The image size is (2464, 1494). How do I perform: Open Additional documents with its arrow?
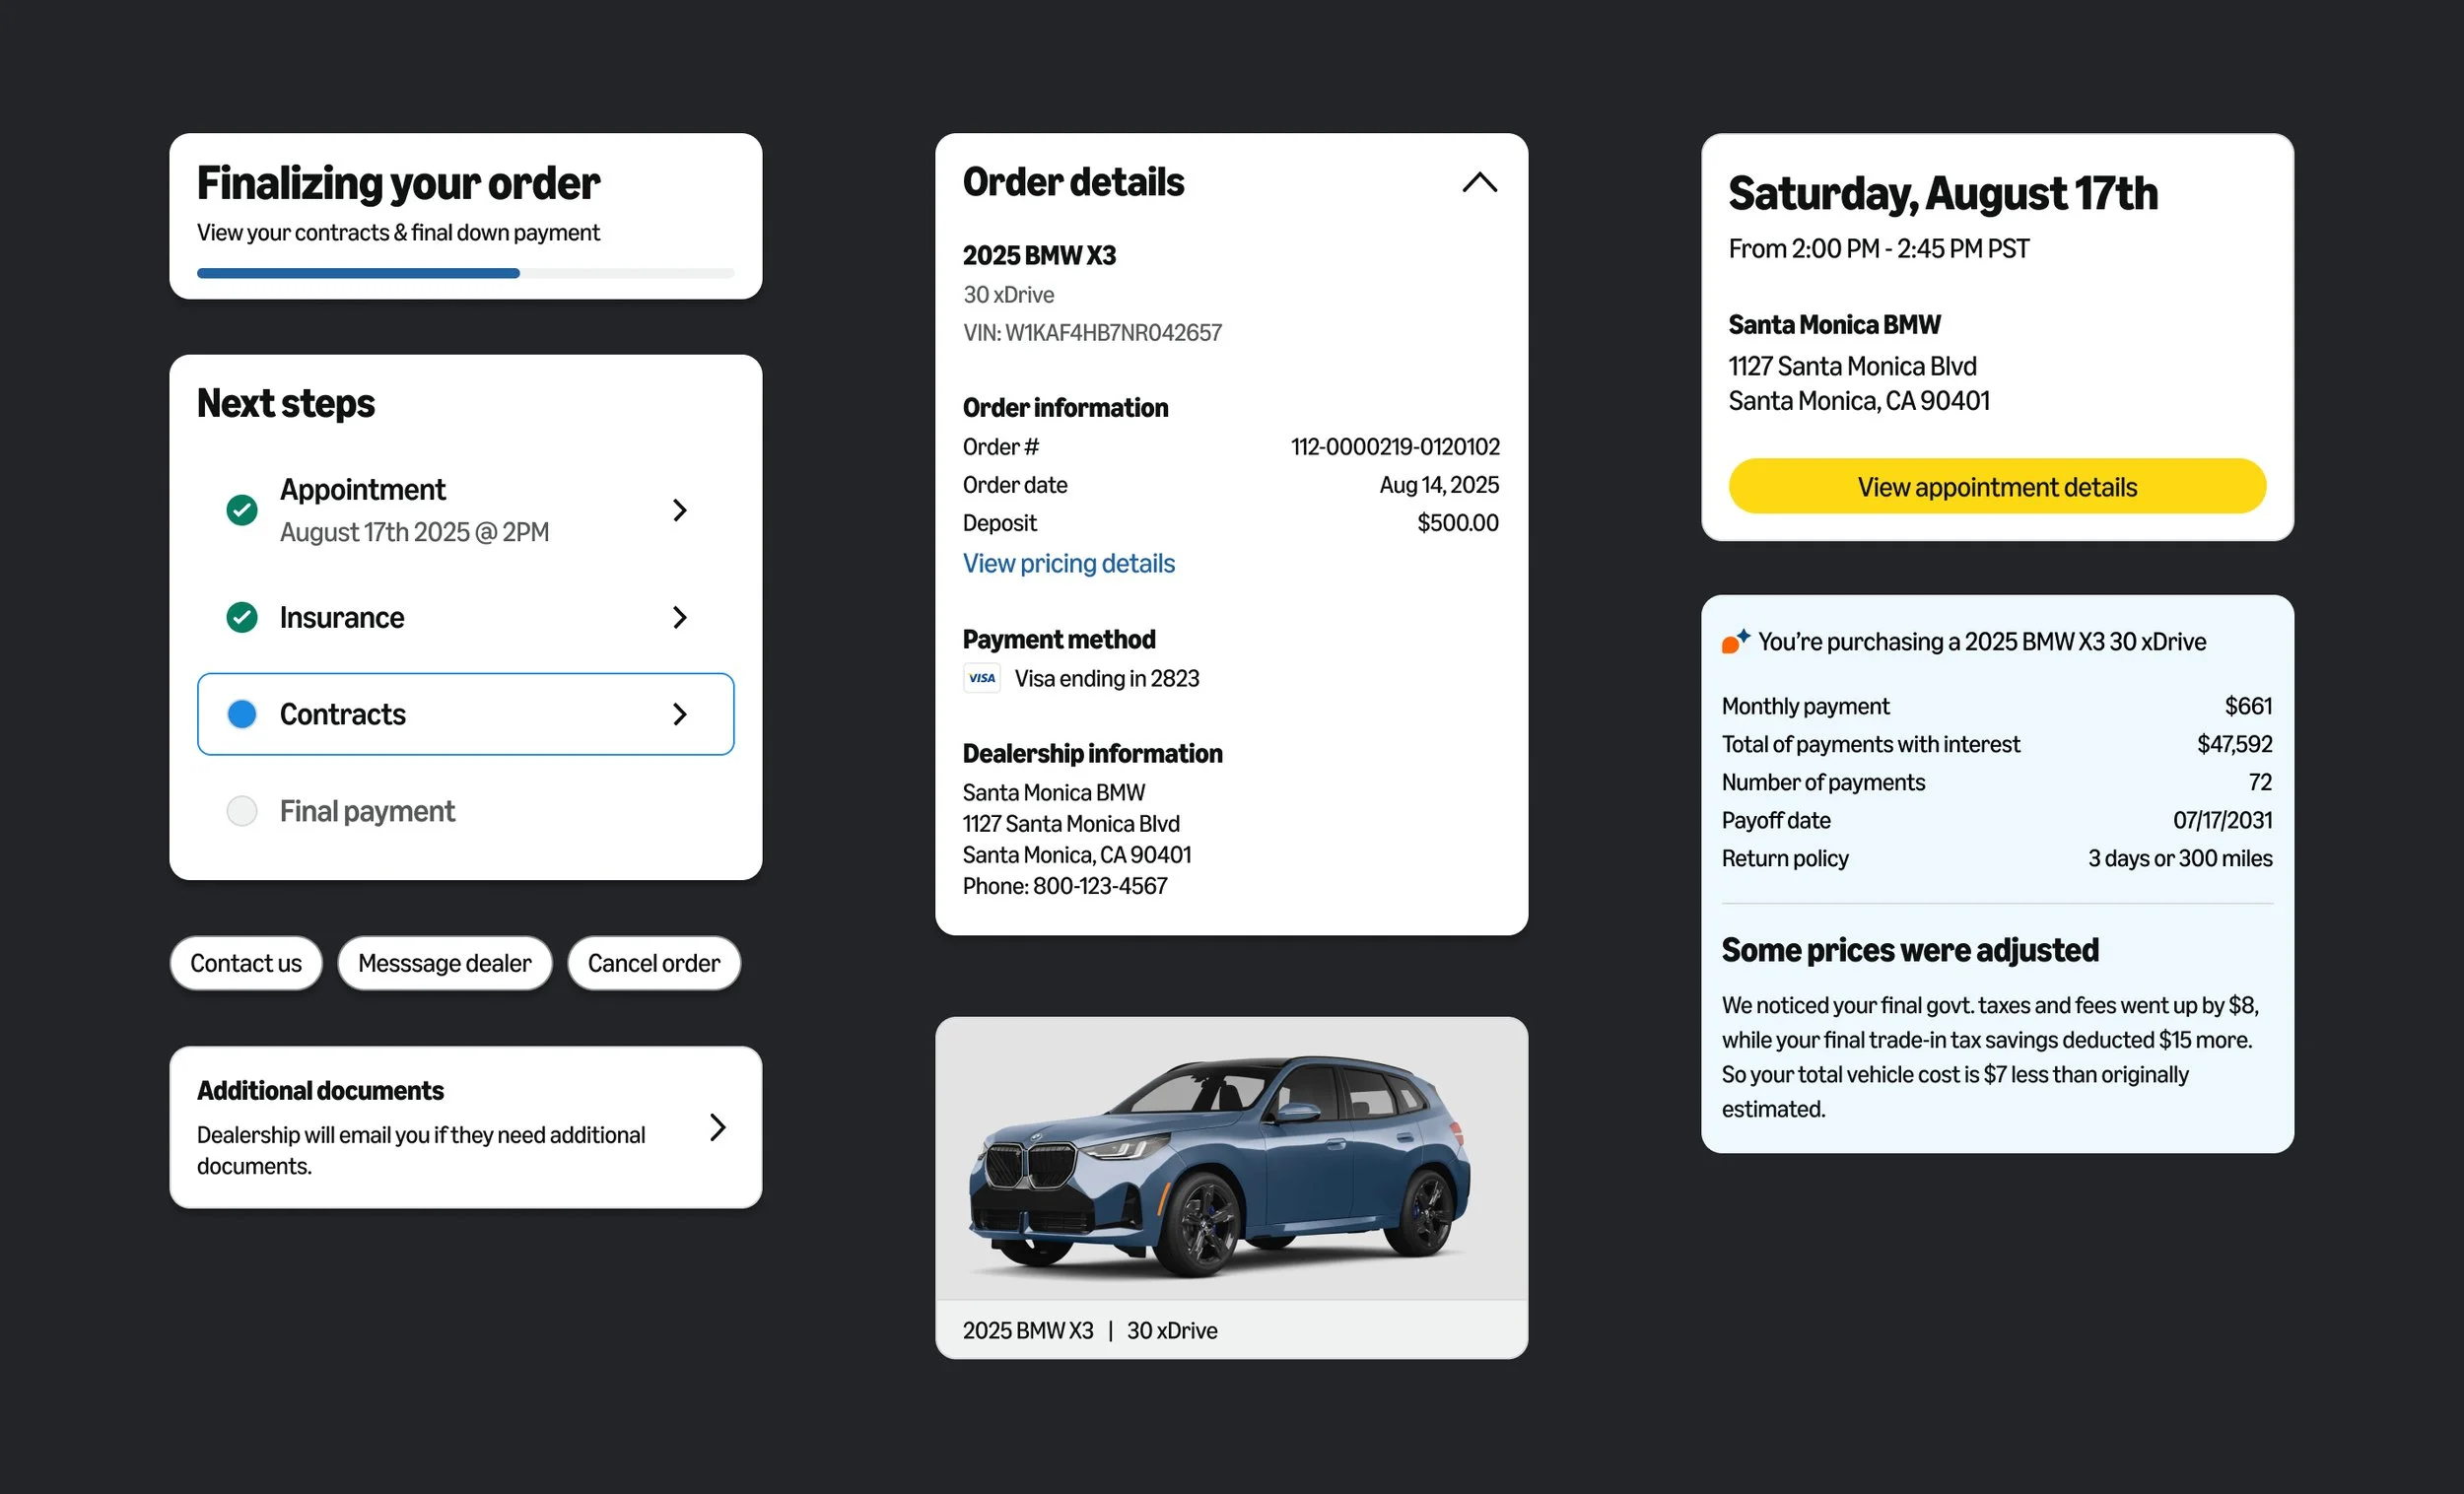(x=717, y=1127)
